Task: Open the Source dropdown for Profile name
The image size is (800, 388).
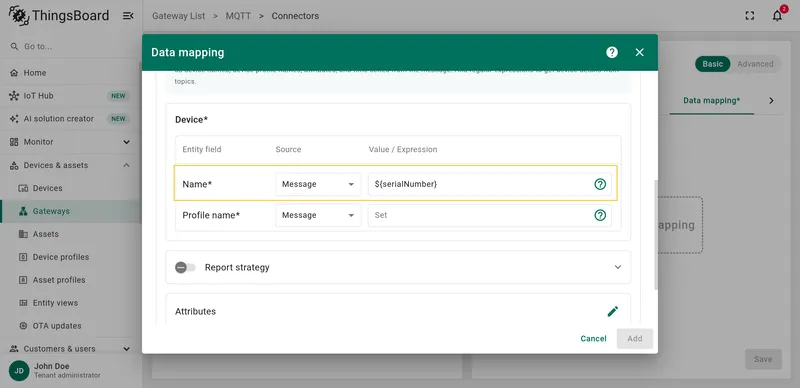Action: [x=318, y=215]
